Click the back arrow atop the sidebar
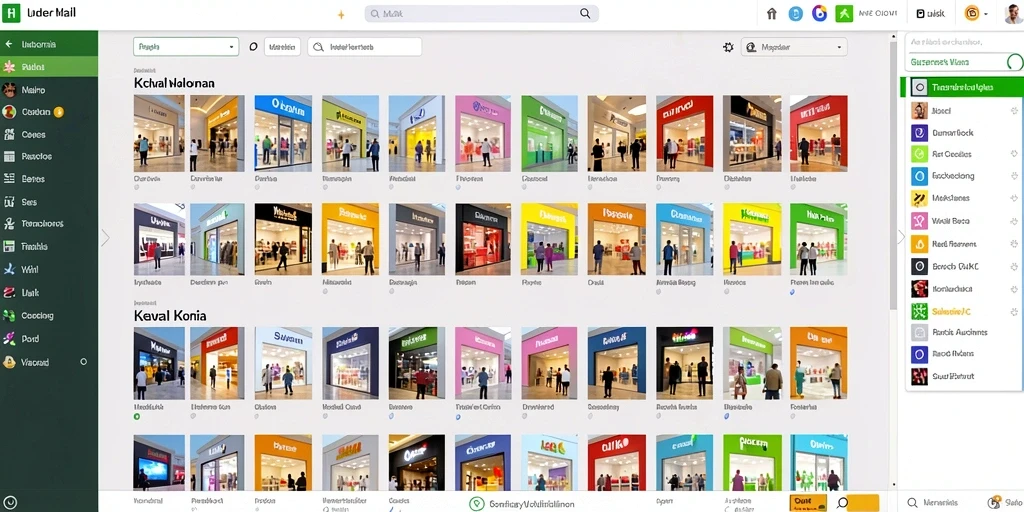Image resolution: width=1024 pixels, height=512 pixels. click(x=8, y=44)
